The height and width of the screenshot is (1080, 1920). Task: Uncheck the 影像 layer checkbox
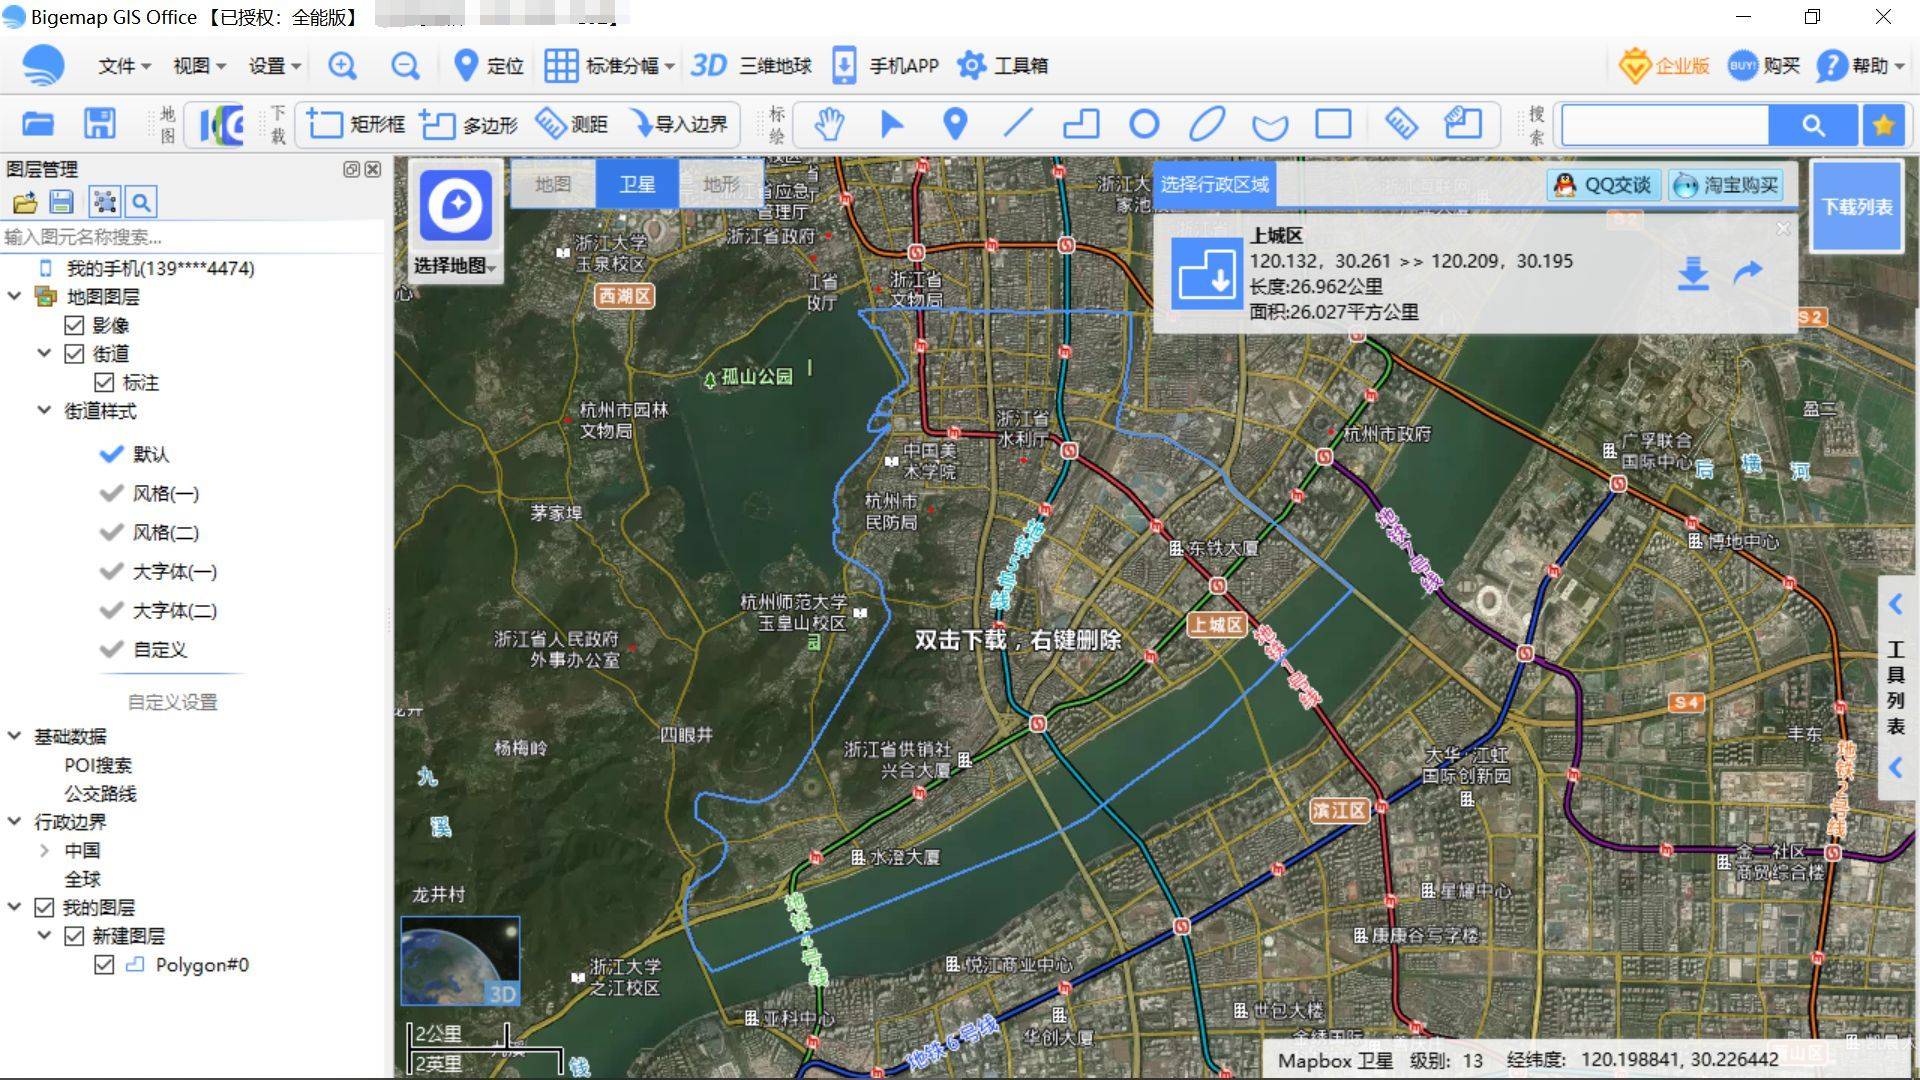click(x=74, y=325)
